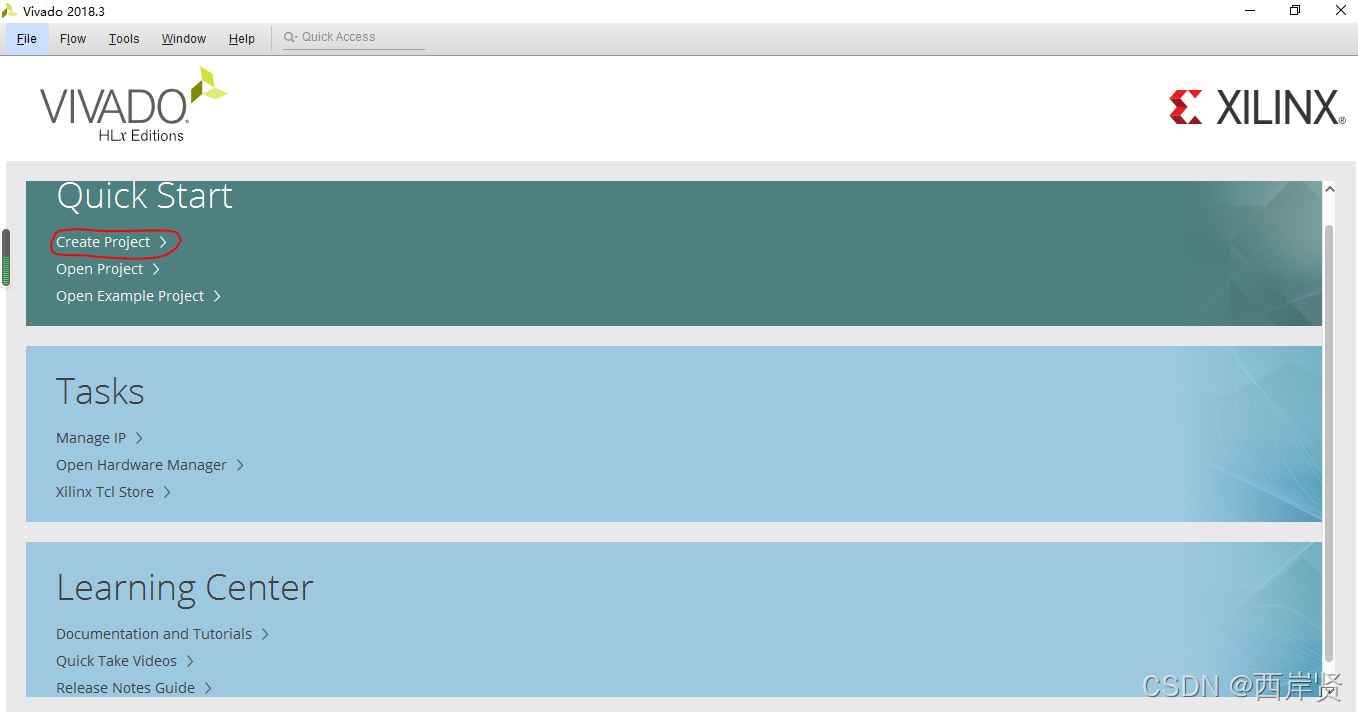Click chevron next to Open Hardware Manager

[240, 465]
